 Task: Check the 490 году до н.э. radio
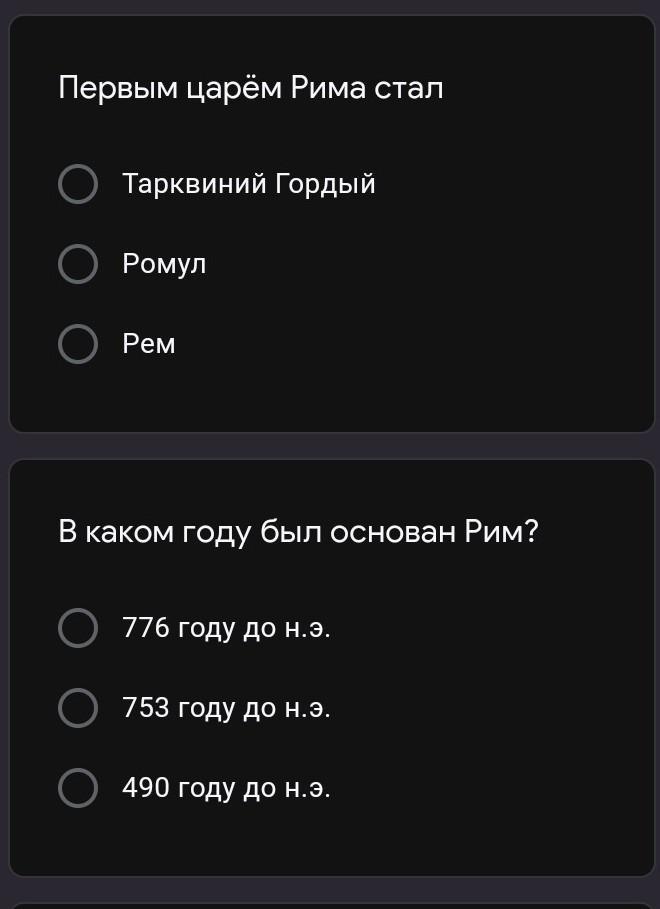pos(78,789)
